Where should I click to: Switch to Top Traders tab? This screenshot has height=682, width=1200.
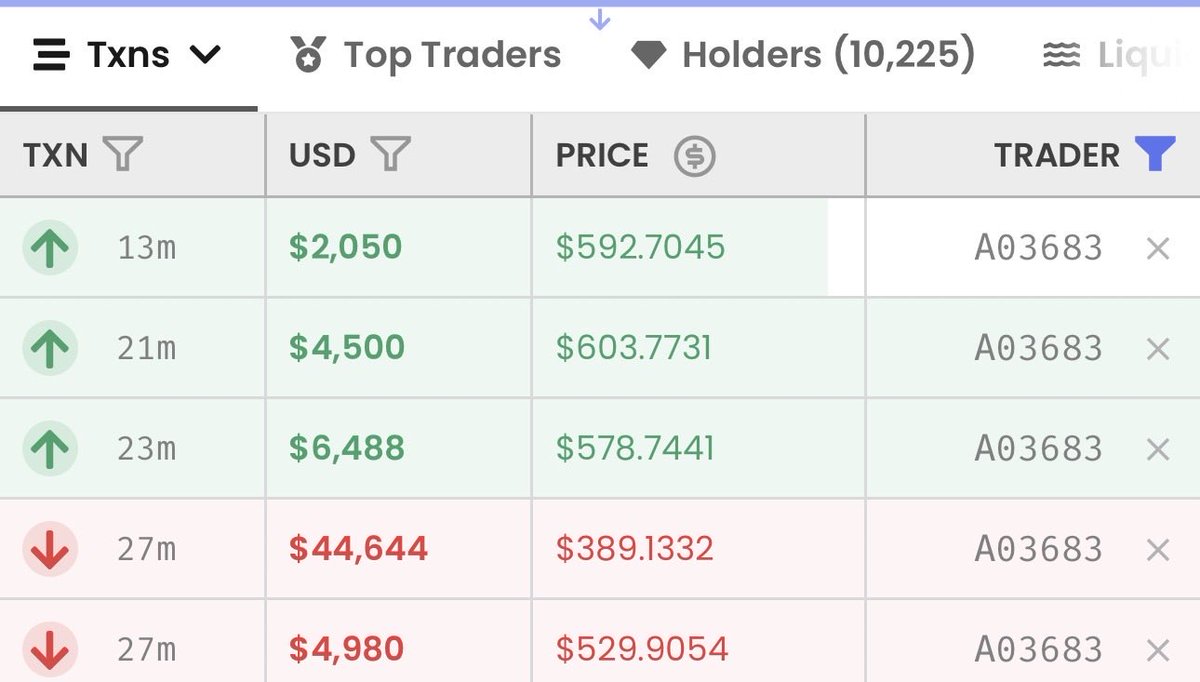click(x=426, y=55)
